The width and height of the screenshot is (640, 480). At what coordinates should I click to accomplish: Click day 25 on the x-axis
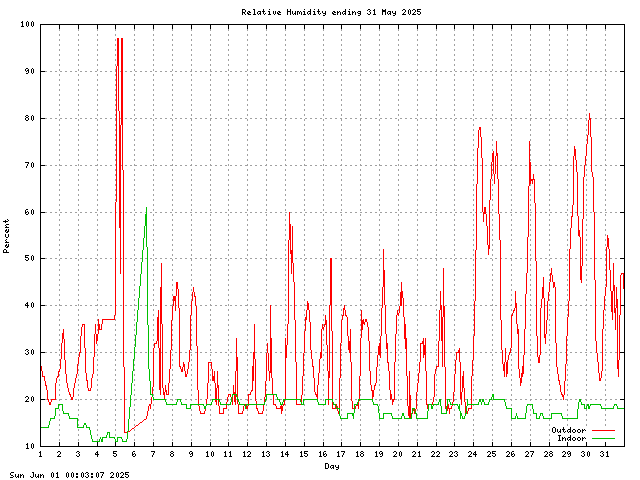pos(492,454)
